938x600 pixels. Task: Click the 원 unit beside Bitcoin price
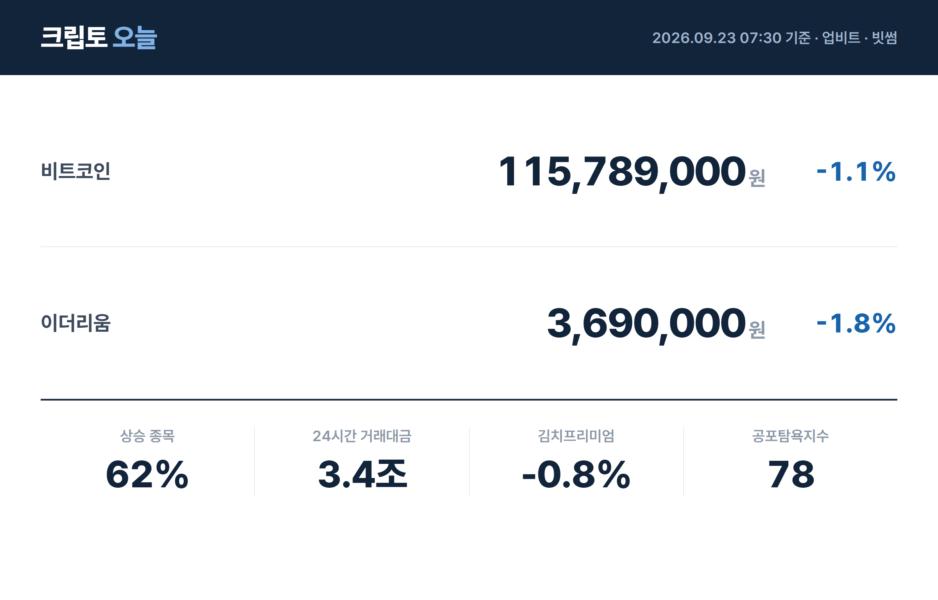757,178
